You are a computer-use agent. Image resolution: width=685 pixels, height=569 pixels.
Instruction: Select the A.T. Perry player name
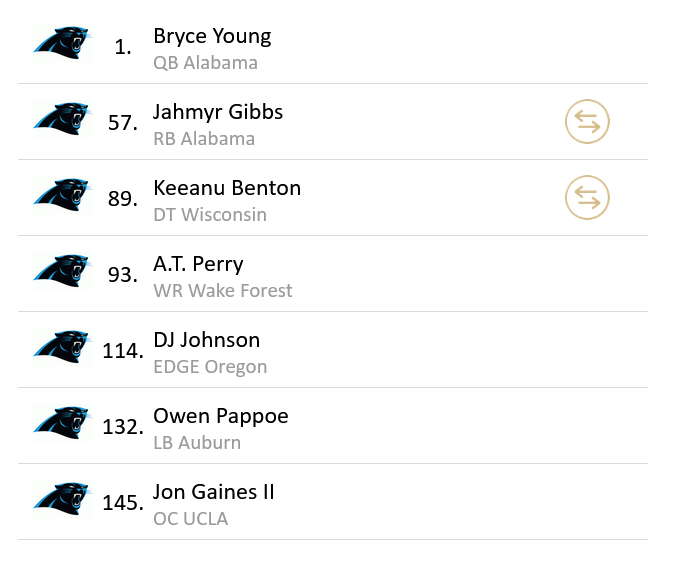[x=198, y=264]
